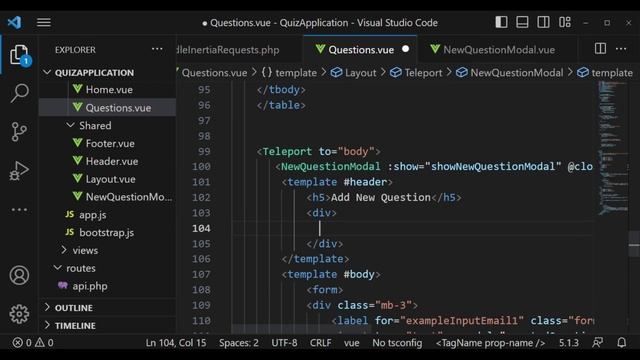Open Header.vue from the Shared folder
Viewport: 640px width, 360px height.
coord(106,161)
